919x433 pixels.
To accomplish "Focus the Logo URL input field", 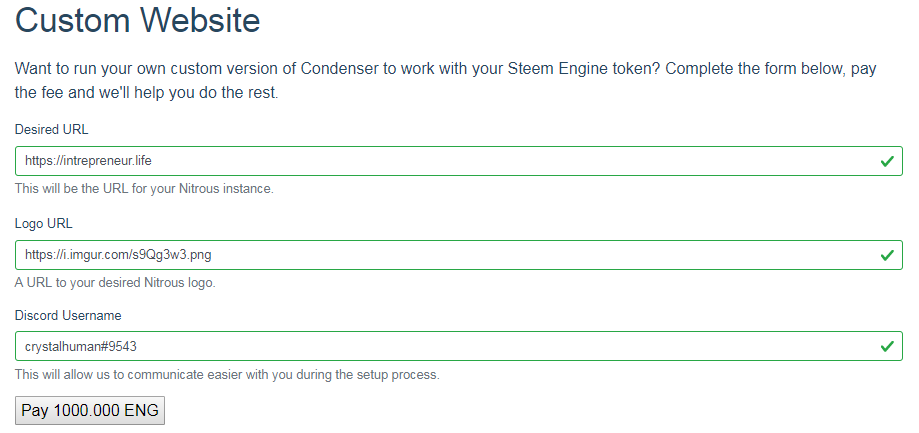I will click(x=500, y=255).
